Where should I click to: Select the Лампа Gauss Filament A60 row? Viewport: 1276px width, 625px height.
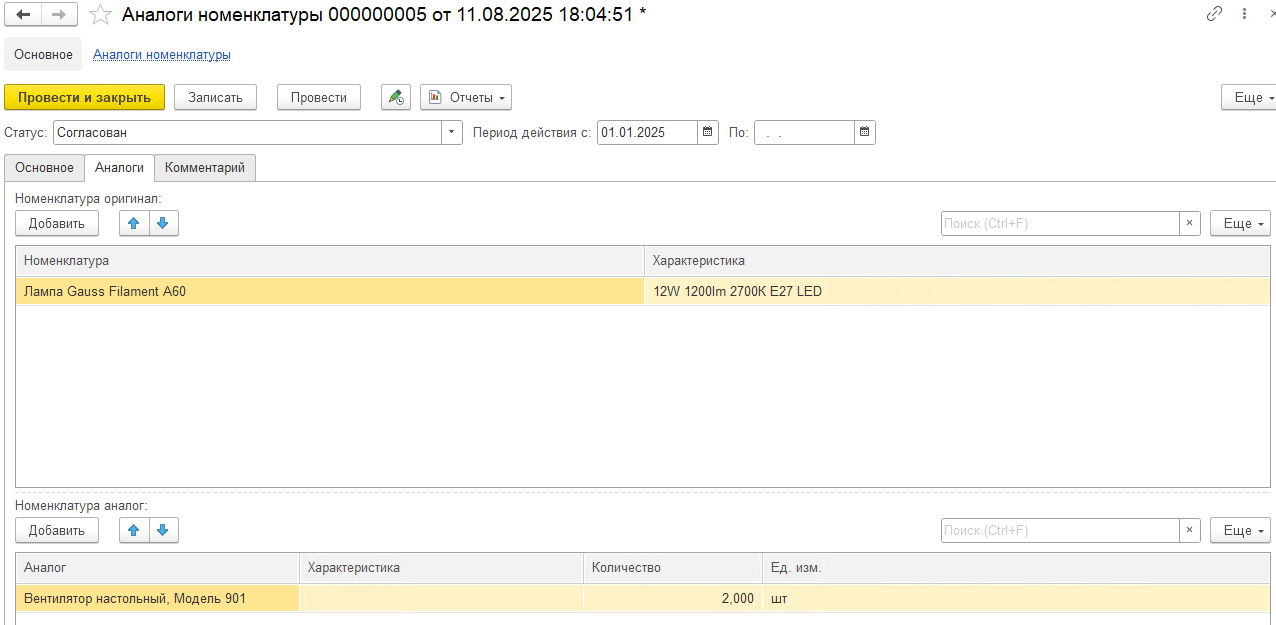[x=330, y=291]
